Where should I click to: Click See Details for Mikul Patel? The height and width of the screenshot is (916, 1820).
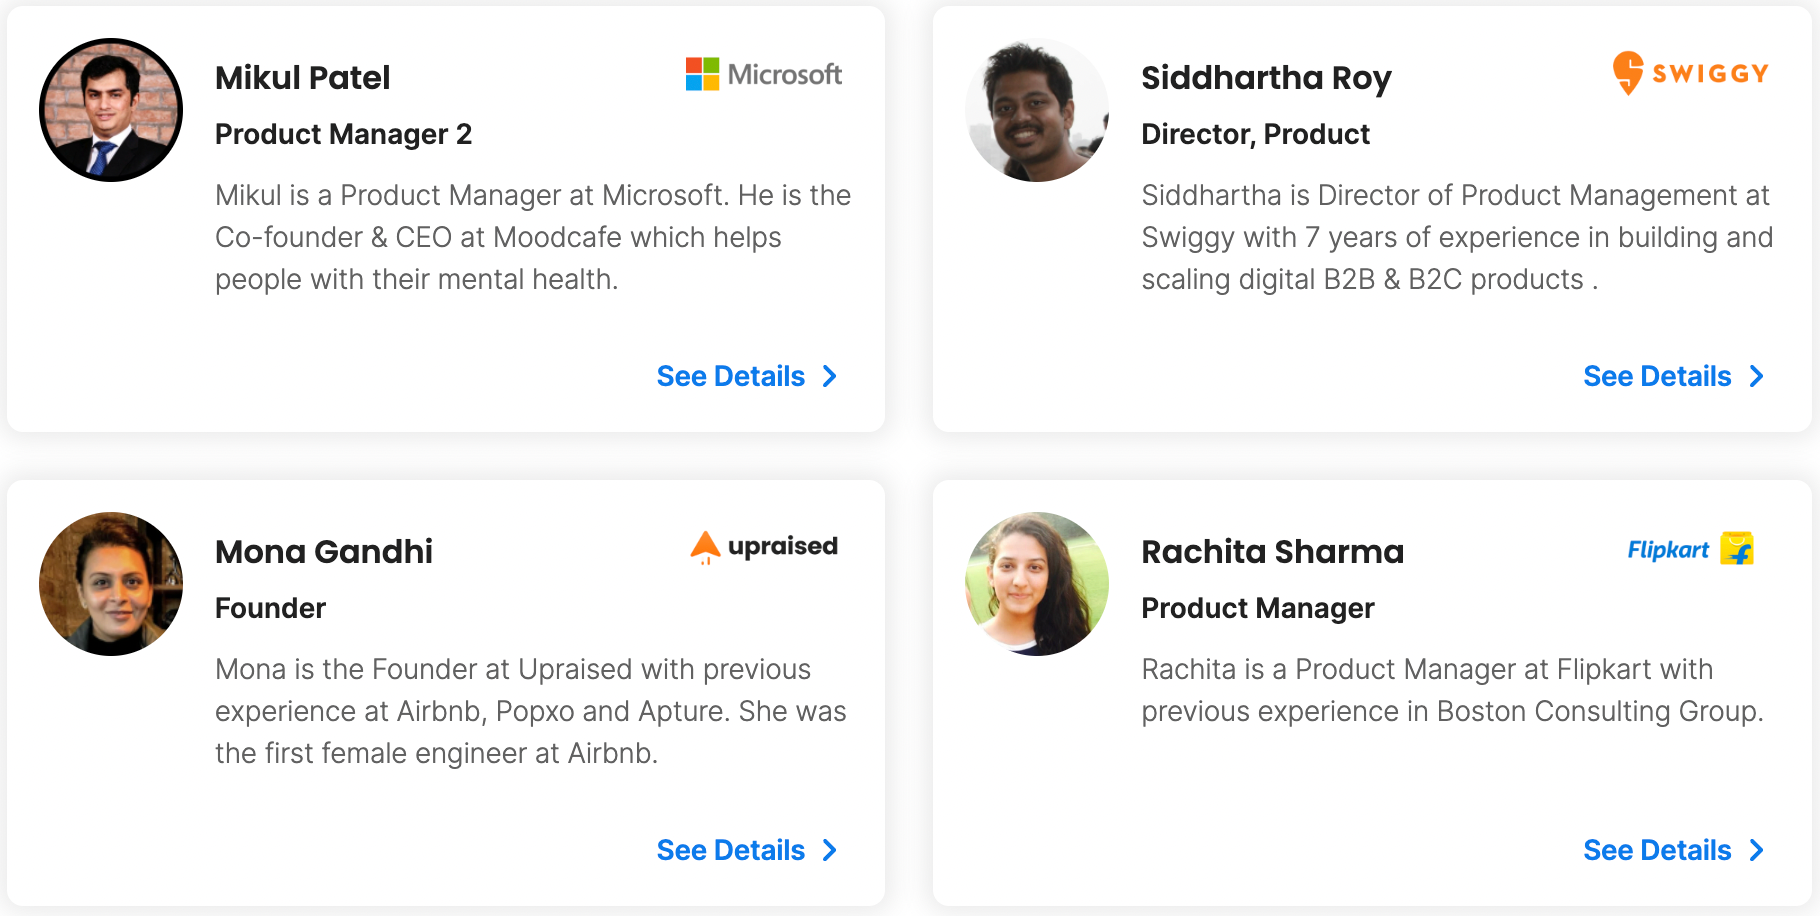point(731,376)
